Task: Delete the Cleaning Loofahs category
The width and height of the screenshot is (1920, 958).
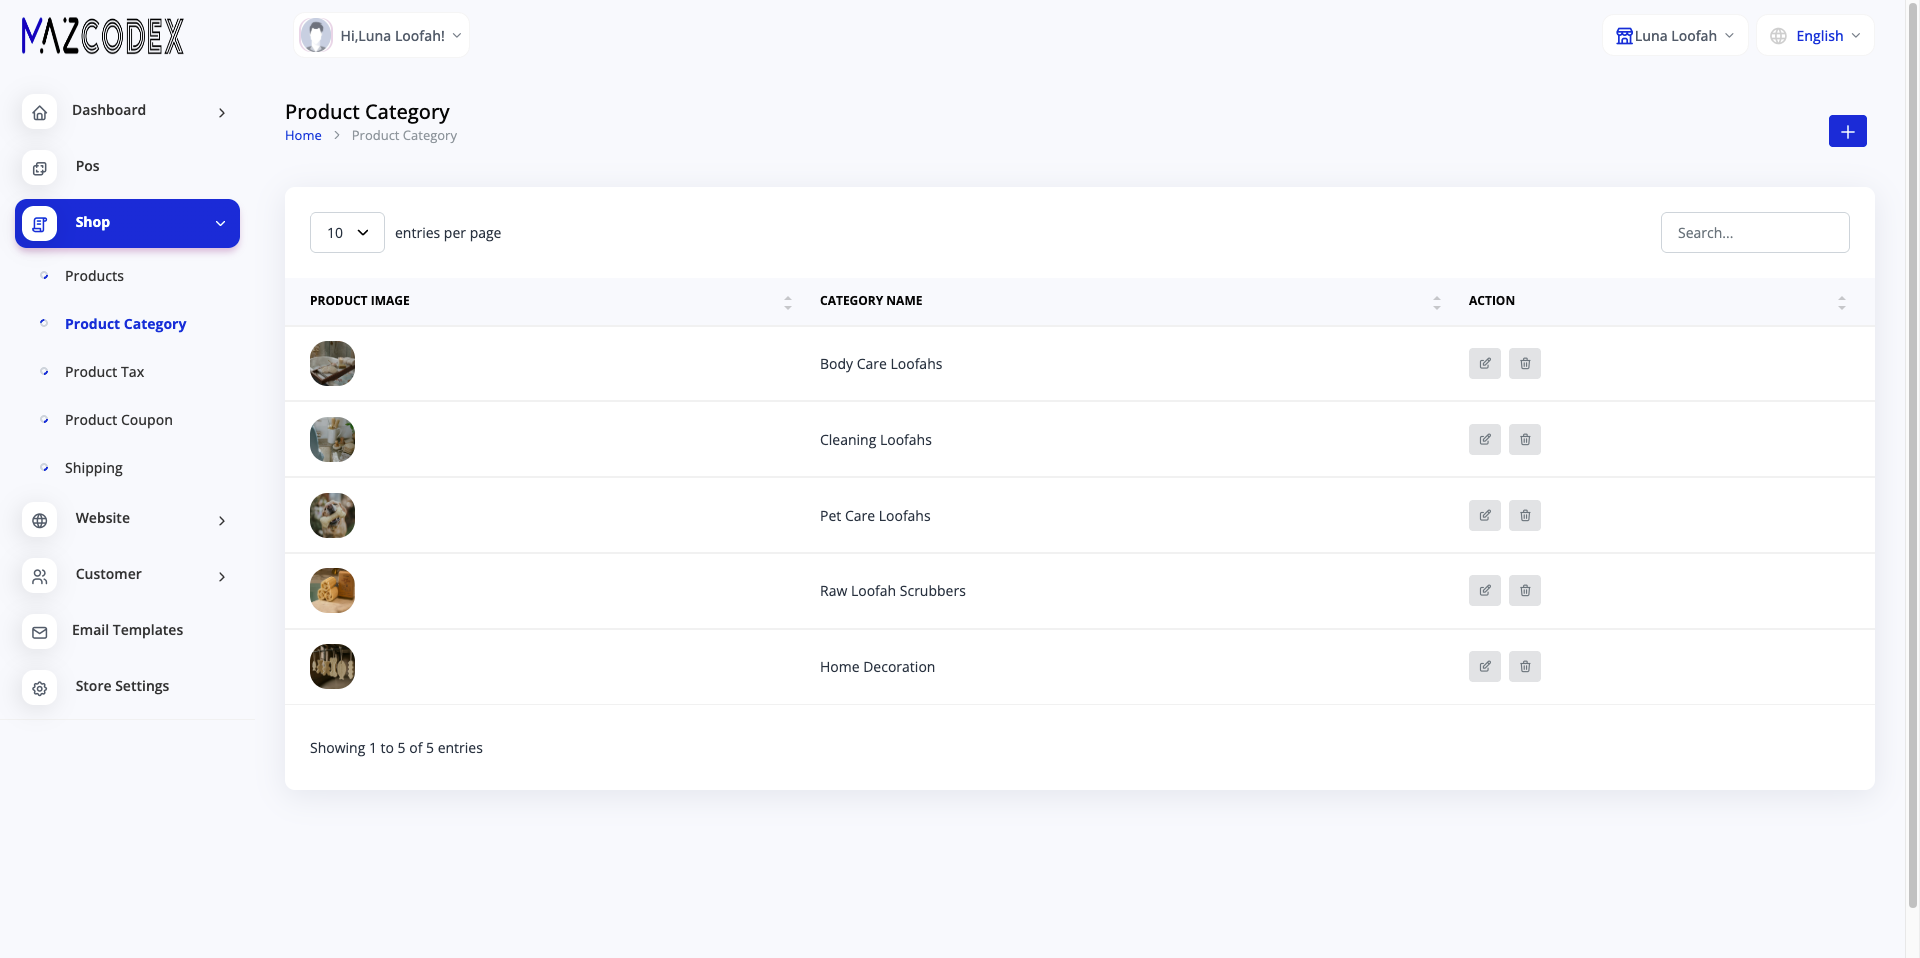Action: tap(1525, 440)
